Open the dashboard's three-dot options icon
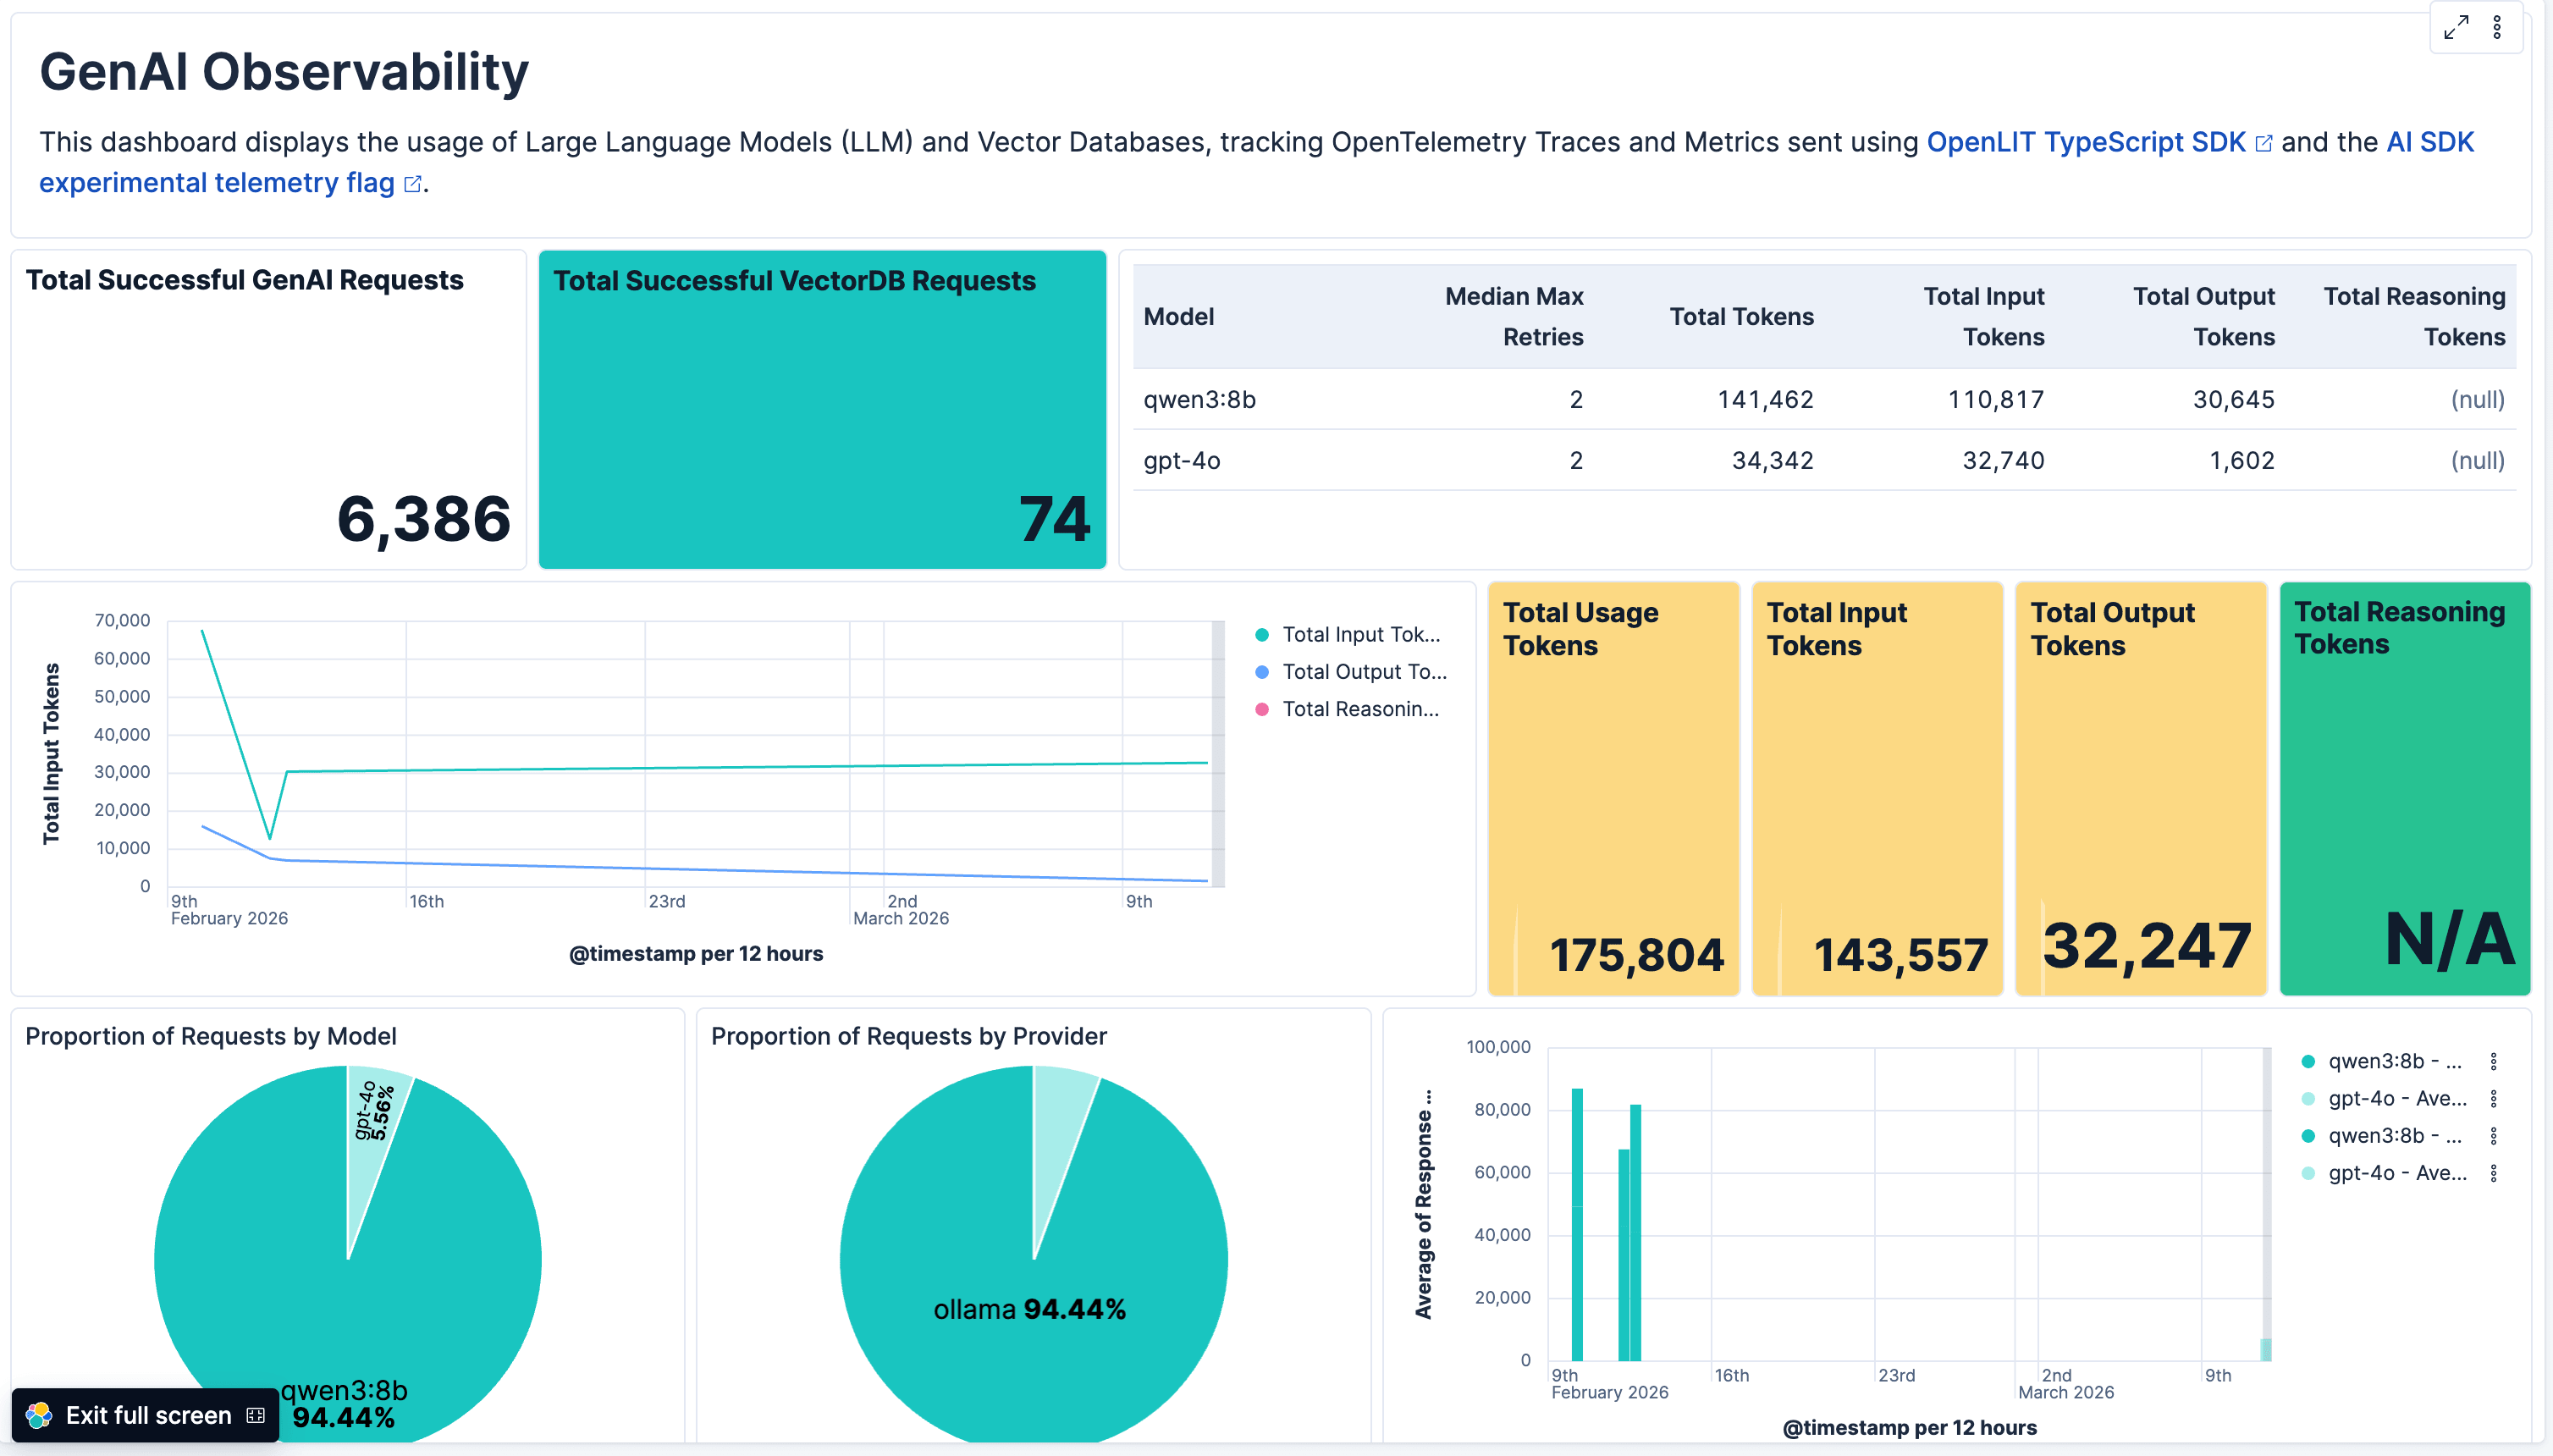The width and height of the screenshot is (2553, 1456). click(x=2497, y=27)
